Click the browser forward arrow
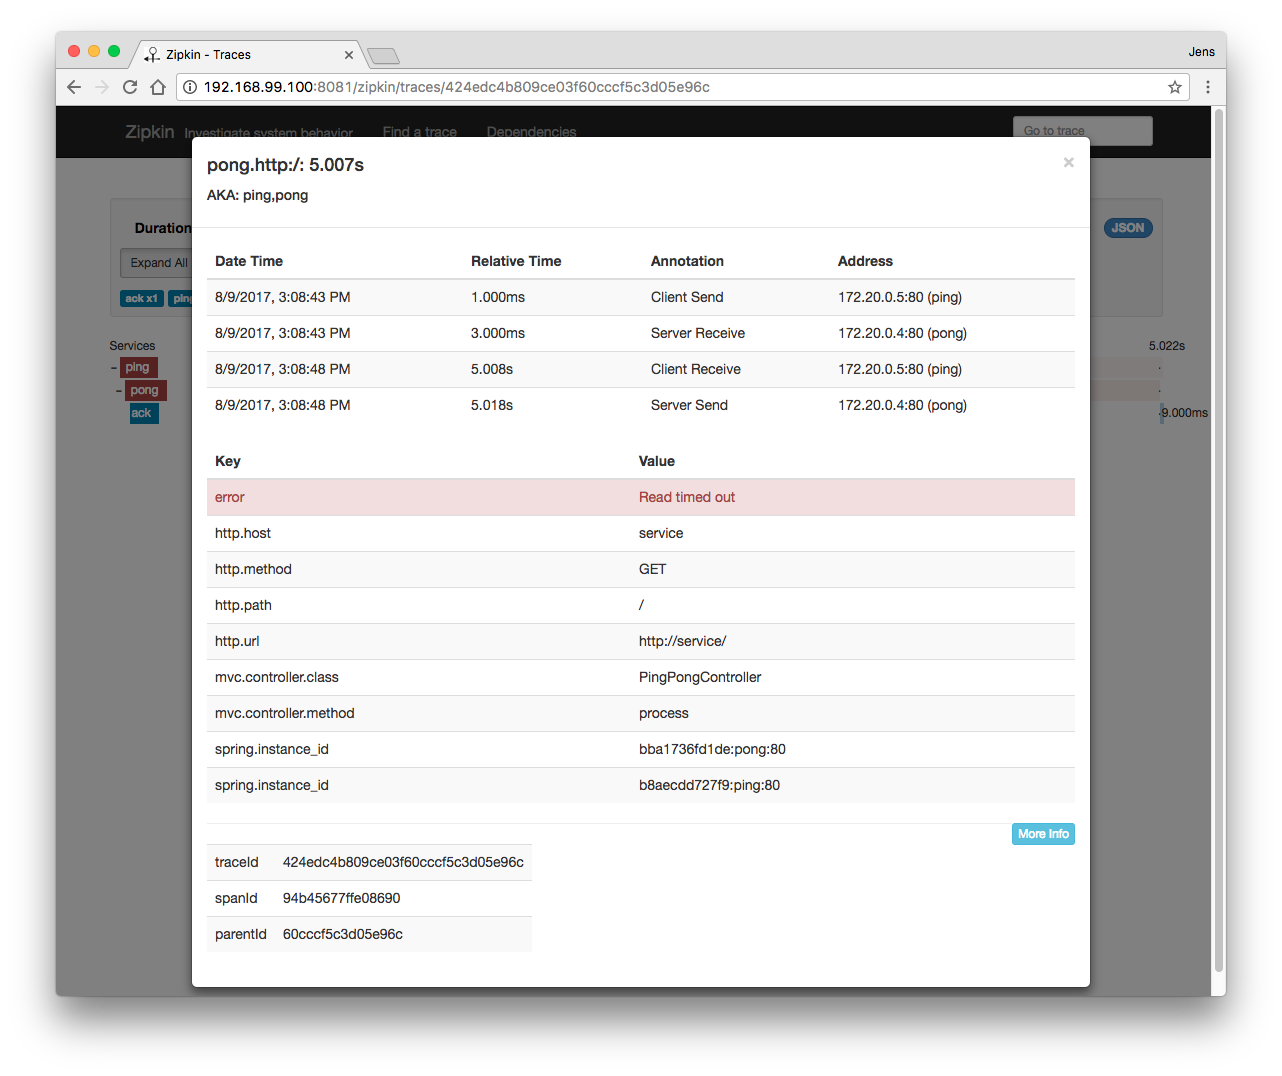1282x1076 pixels. tap(102, 87)
